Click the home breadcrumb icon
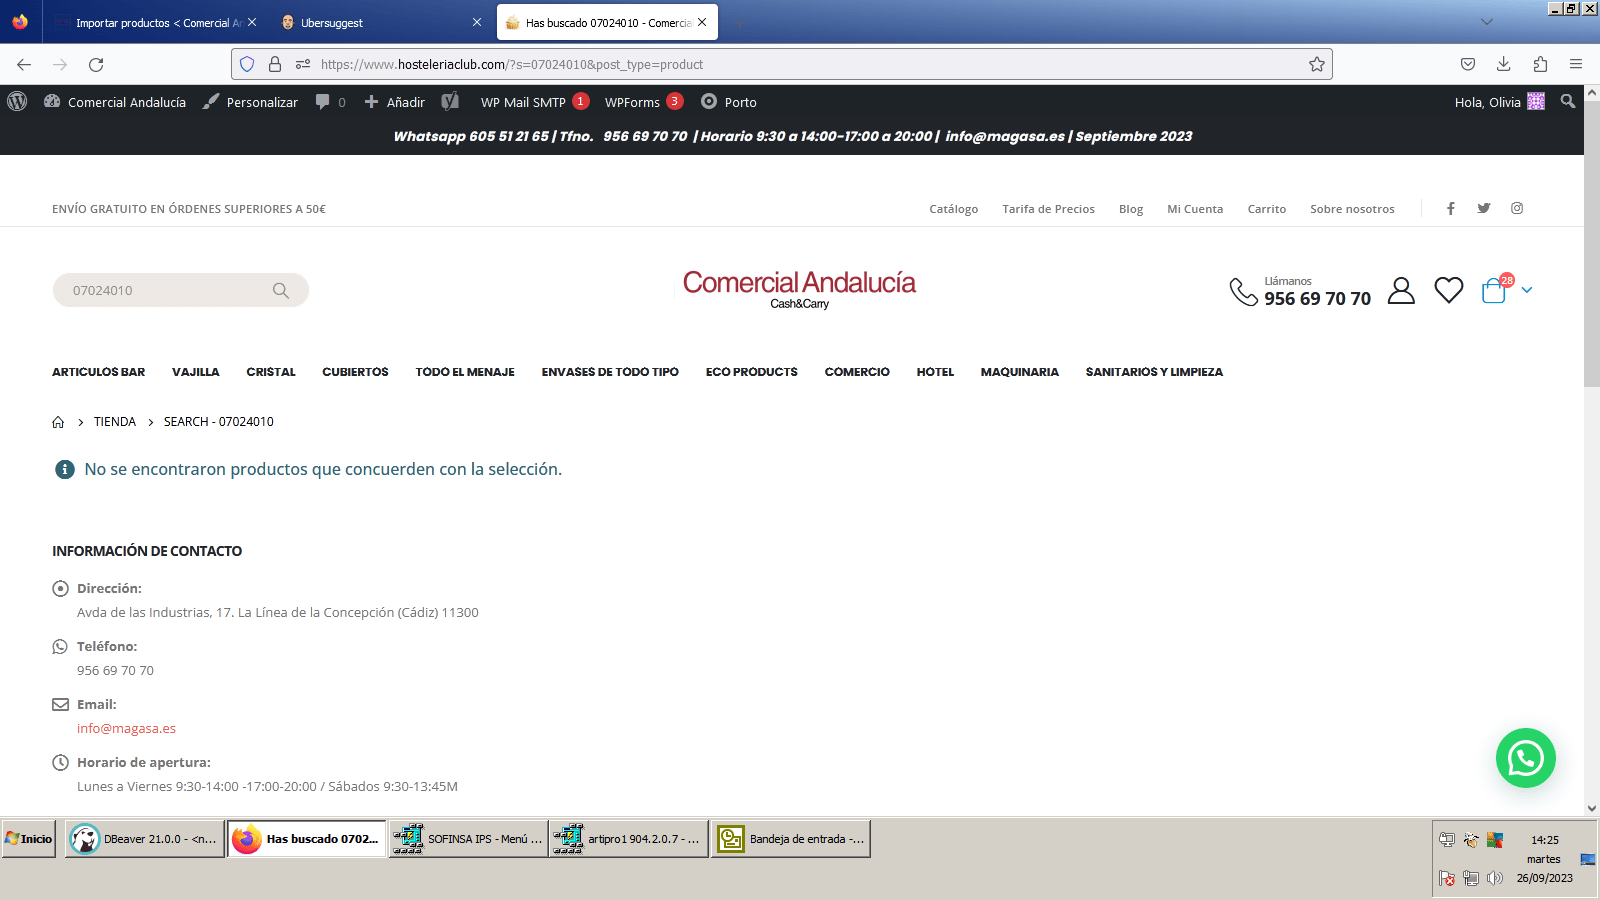Viewport: 1600px width, 900px height. (x=58, y=422)
